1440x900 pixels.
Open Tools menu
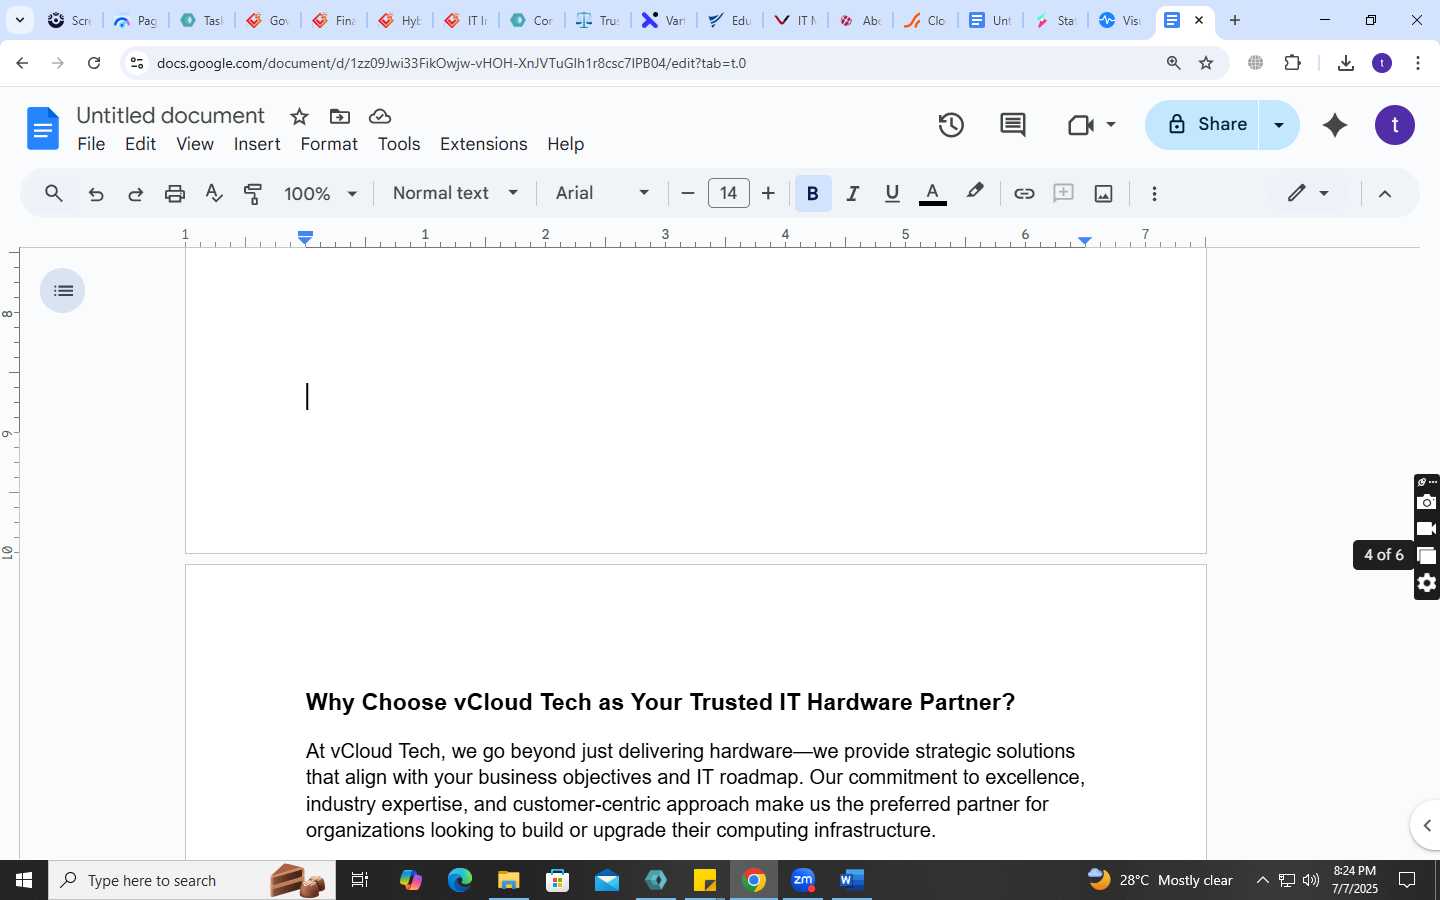coord(399,144)
